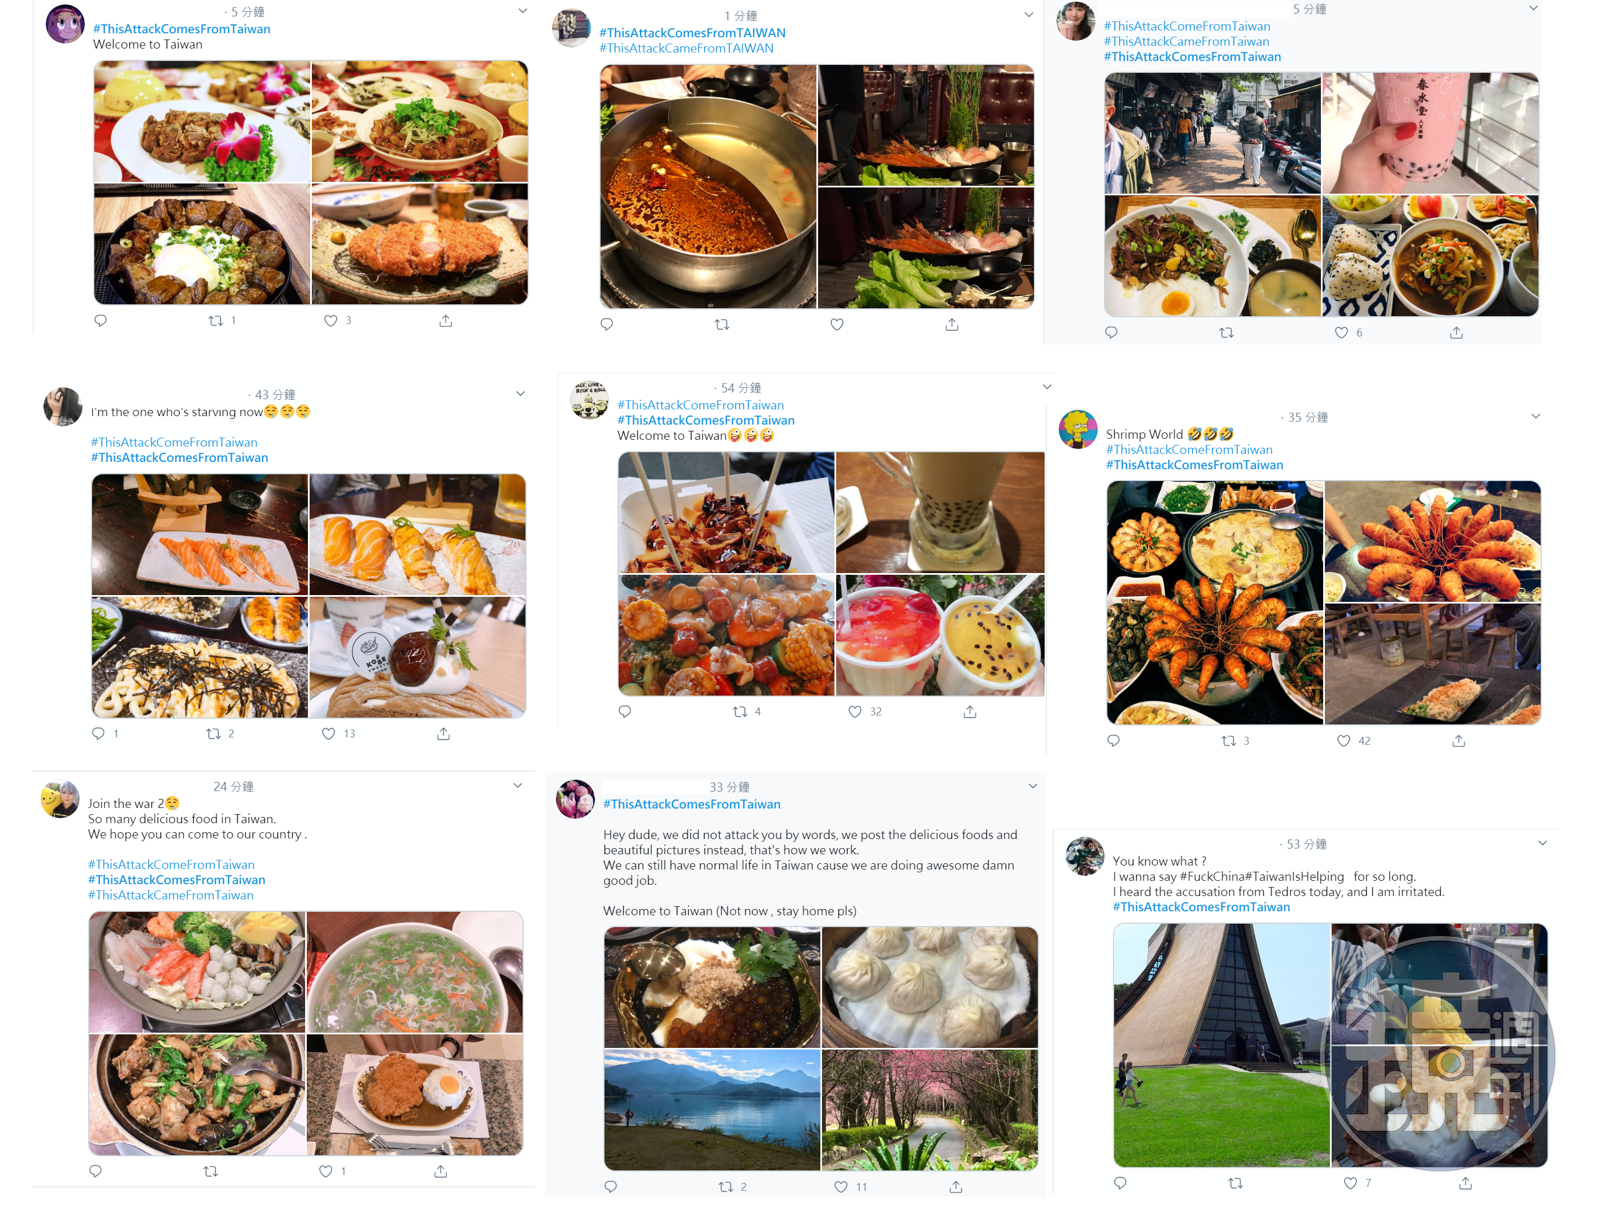1600x1206 pixels.
Task: Open chevron menu on the hot pot tweet
Action: 1029,15
